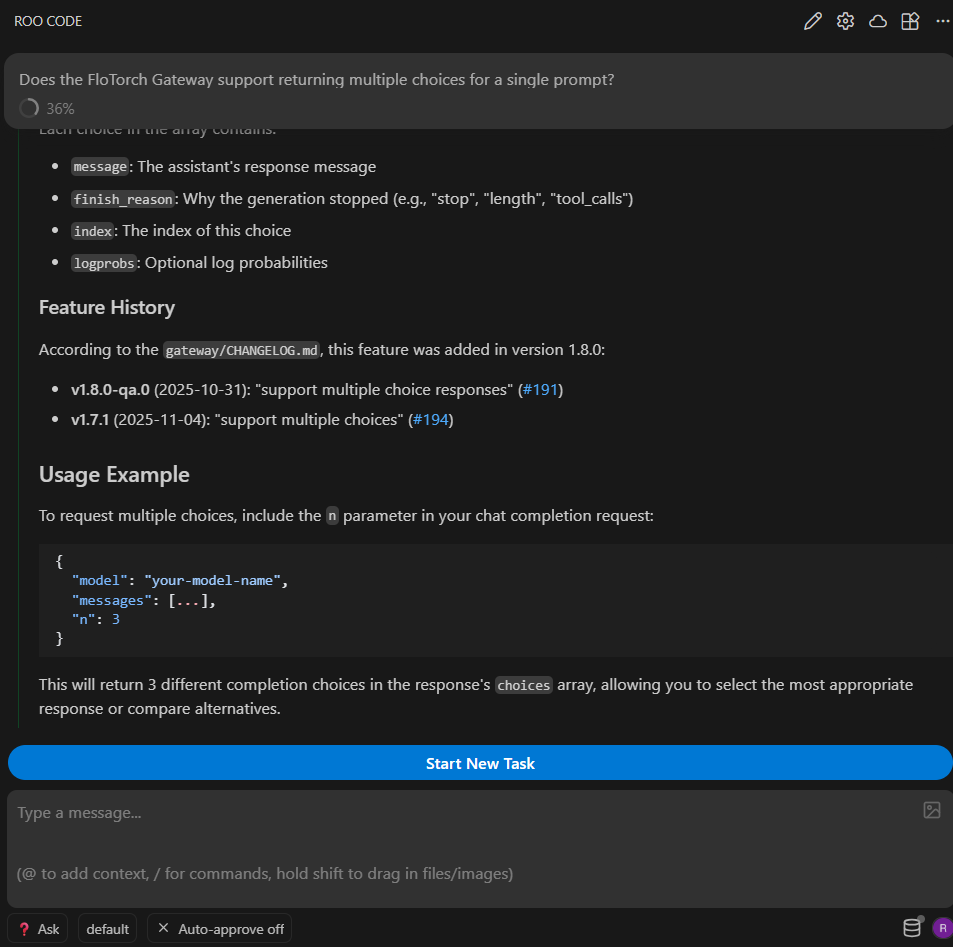The image size is (953, 947).
Task: Open the #194 pull request link
Action: tap(430, 421)
